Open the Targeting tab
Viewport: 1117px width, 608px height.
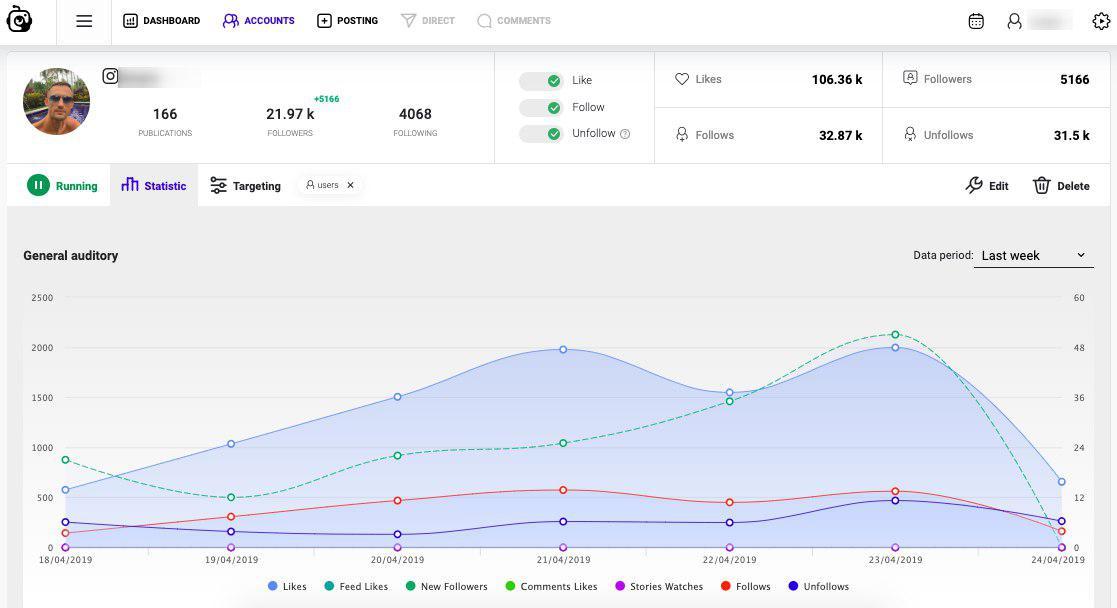point(246,185)
